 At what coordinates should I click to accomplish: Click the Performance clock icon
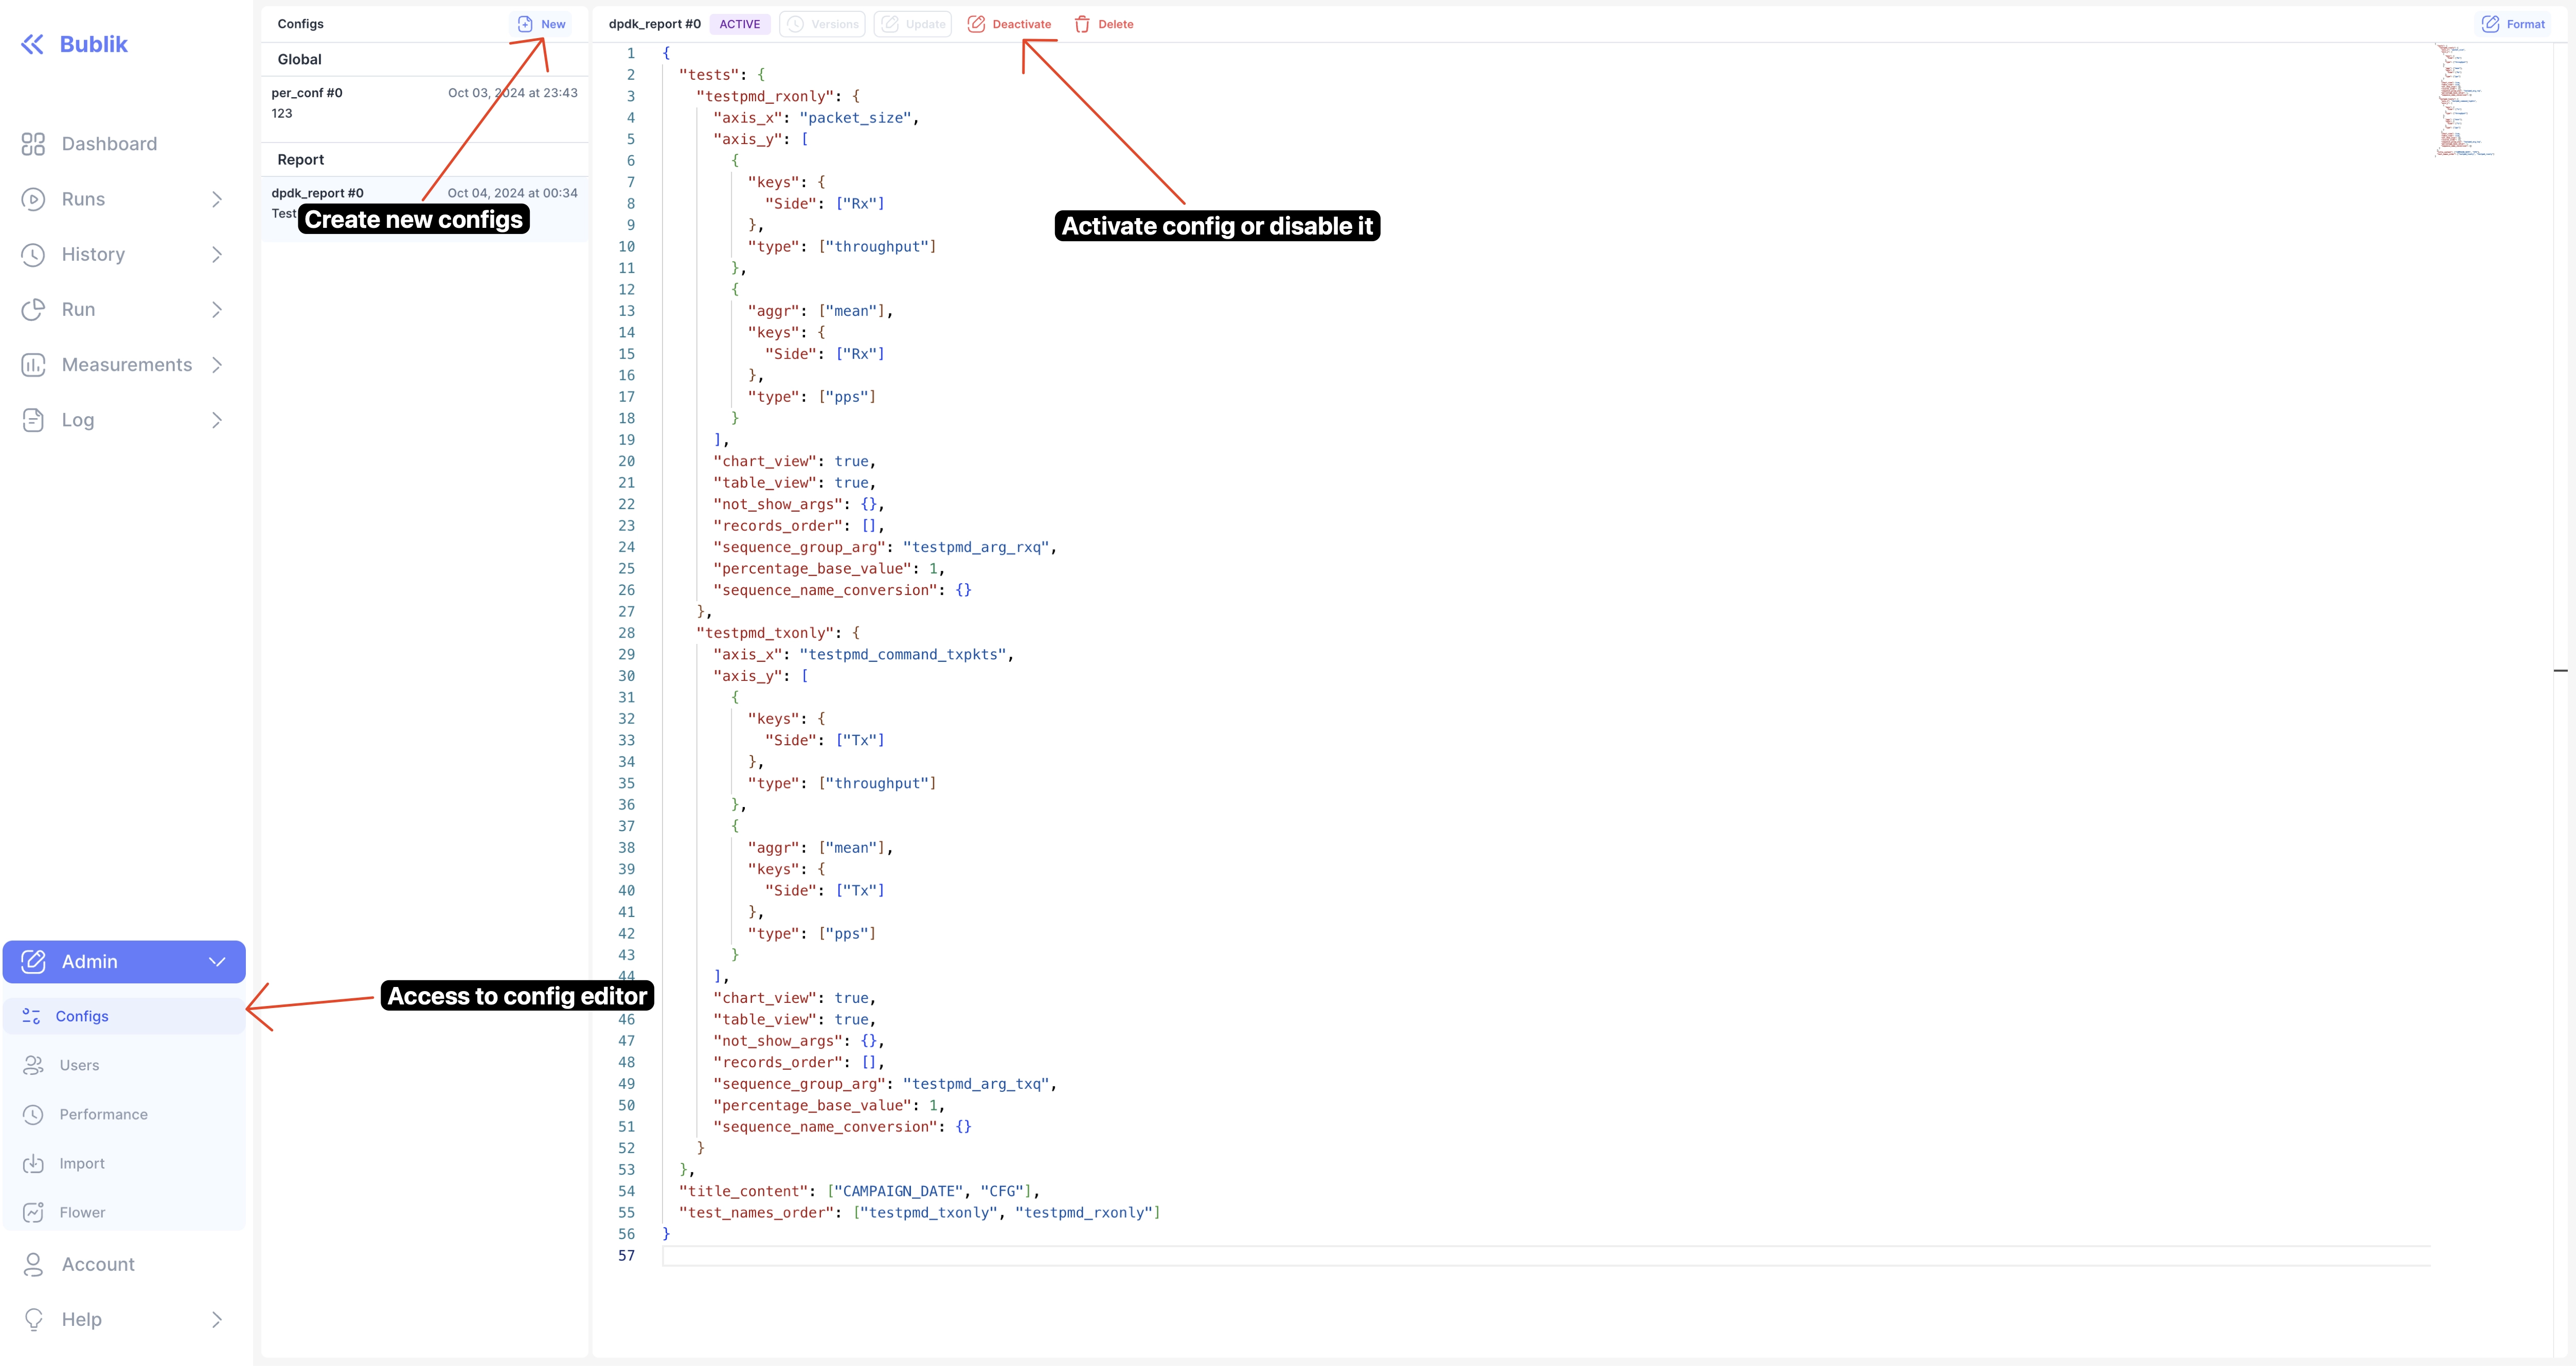click(33, 1114)
